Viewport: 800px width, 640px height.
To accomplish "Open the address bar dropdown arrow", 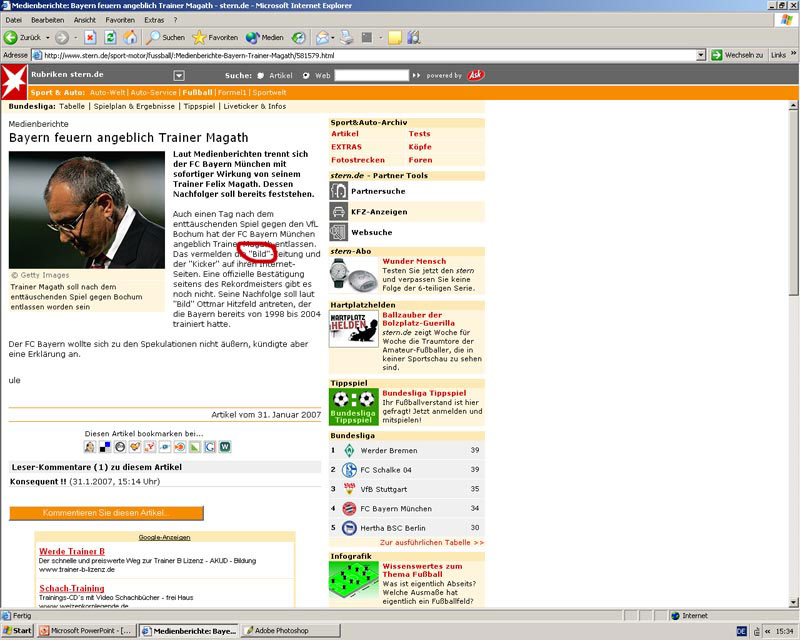I will point(701,55).
